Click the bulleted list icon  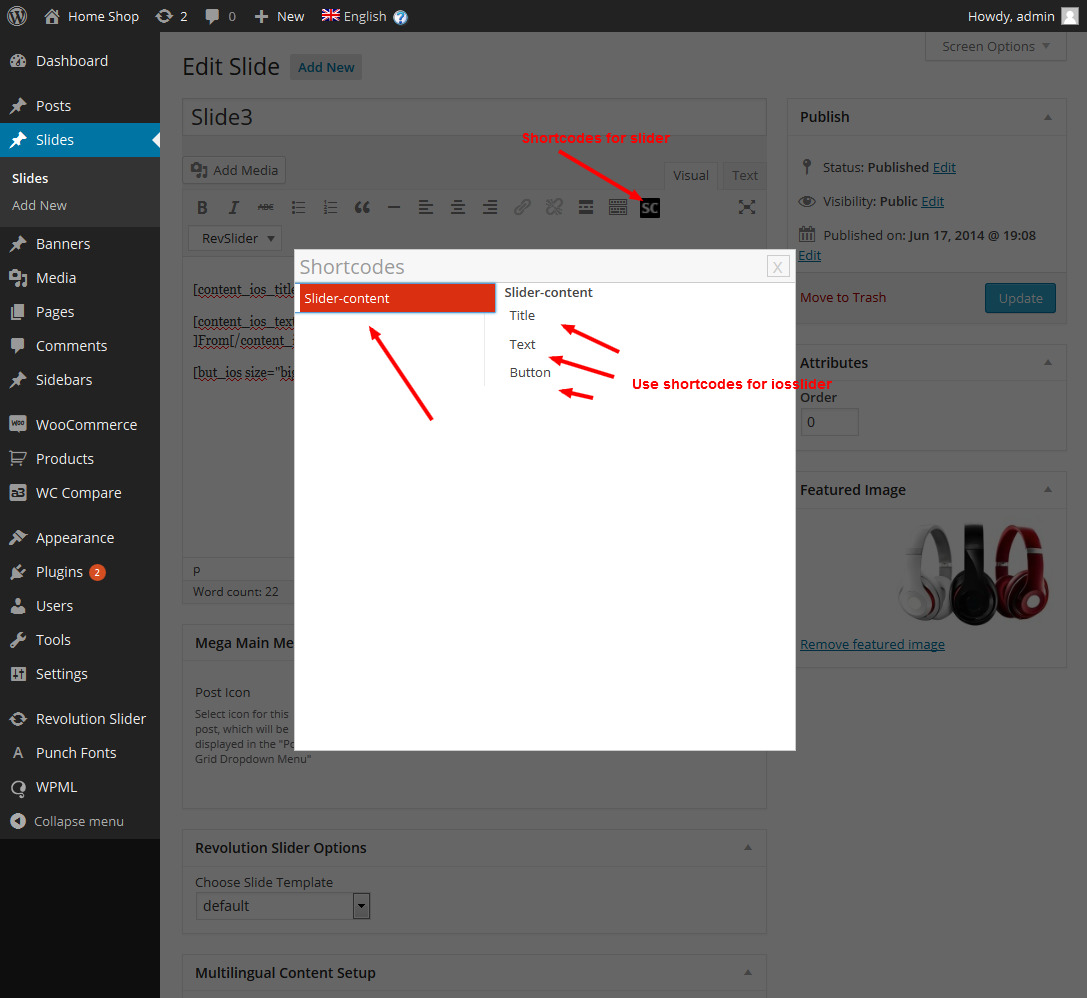coord(298,208)
